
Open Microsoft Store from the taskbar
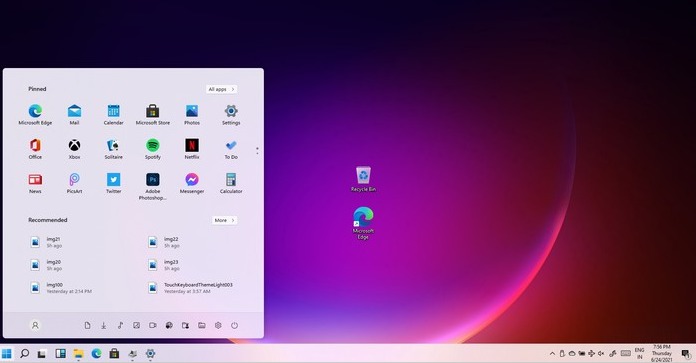115,354
